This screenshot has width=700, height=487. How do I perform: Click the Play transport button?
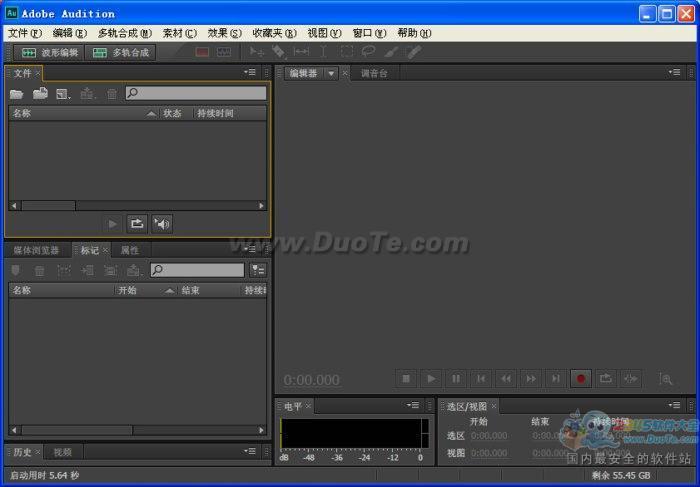[x=431, y=379]
